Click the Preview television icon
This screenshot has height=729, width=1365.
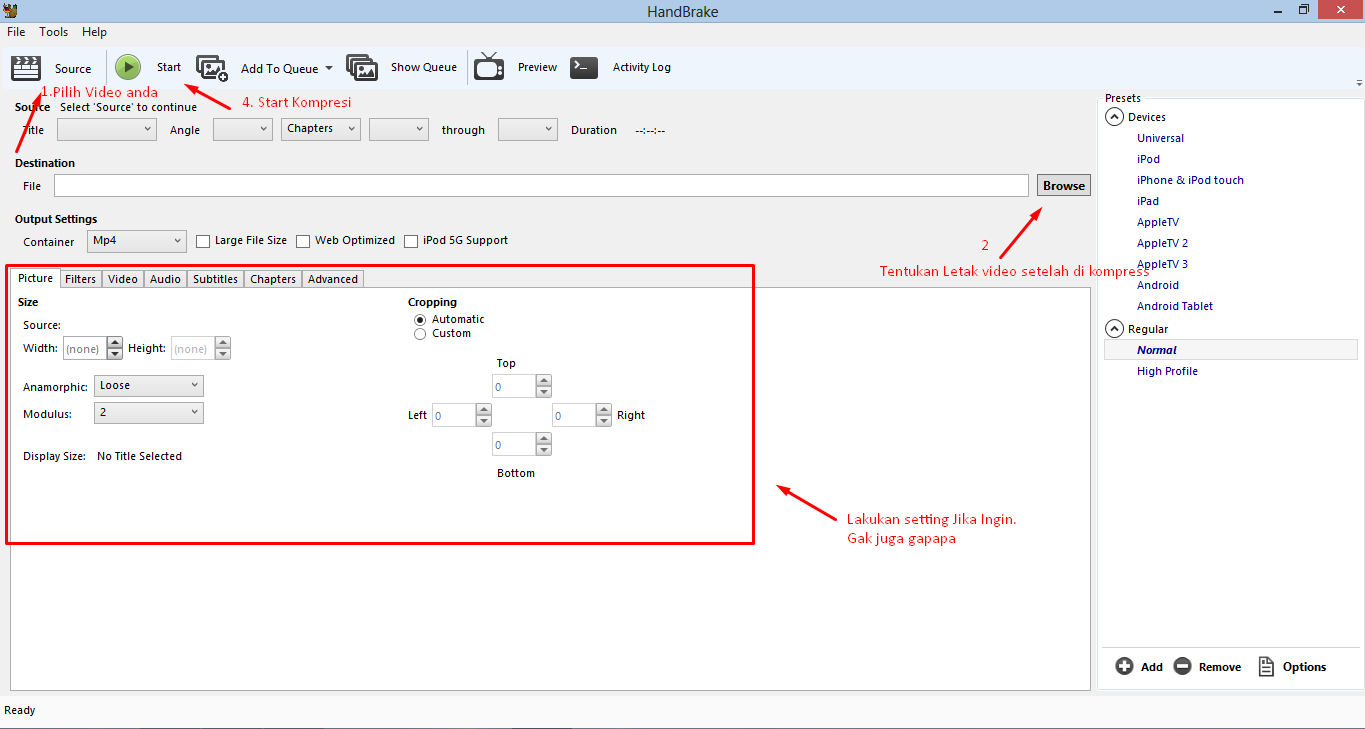click(489, 67)
